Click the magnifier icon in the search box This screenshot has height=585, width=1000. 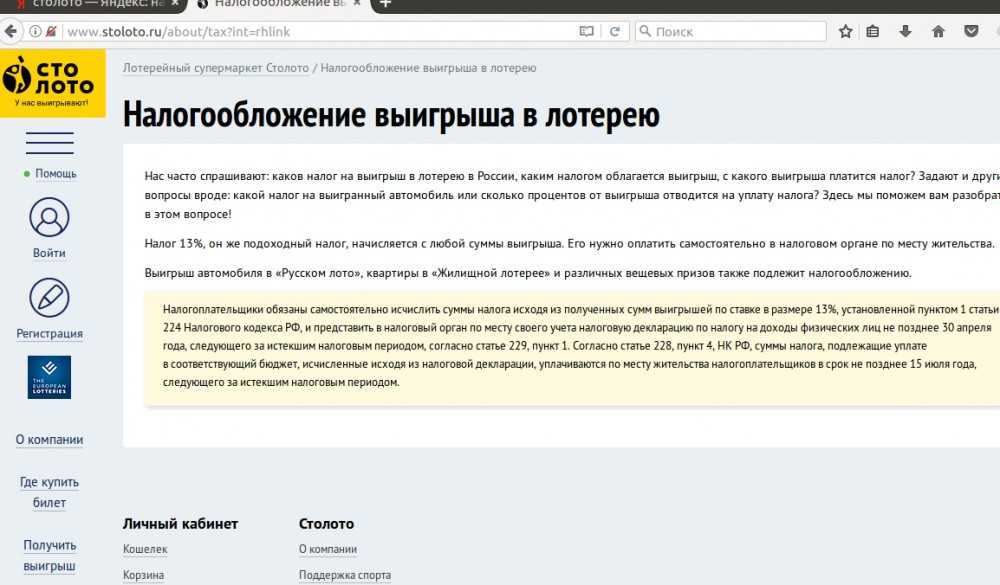coord(645,31)
